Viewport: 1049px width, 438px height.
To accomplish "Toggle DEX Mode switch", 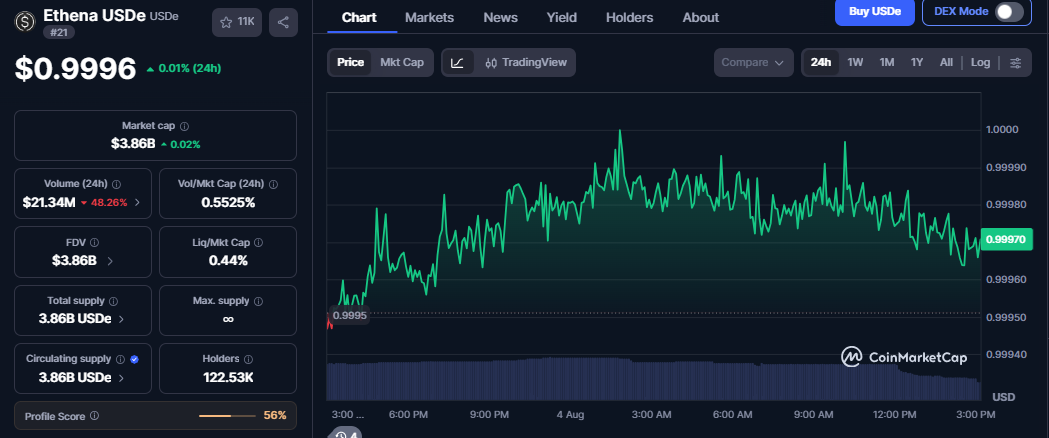I will click(x=1009, y=12).
